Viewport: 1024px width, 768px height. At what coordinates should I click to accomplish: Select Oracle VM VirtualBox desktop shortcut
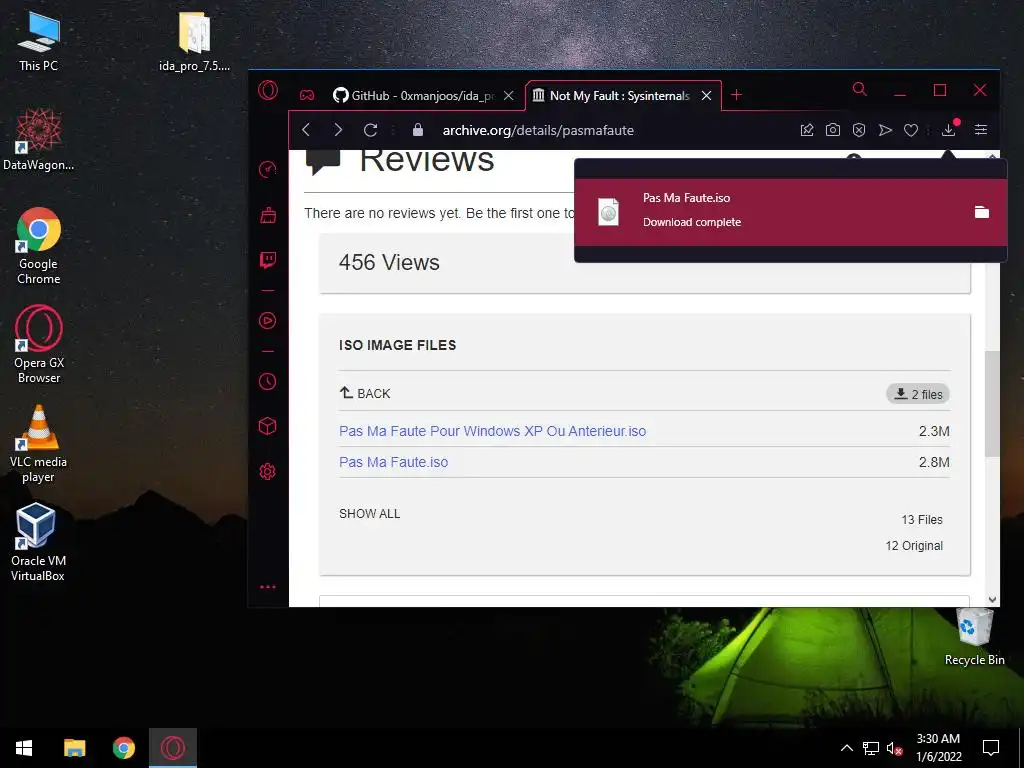pyautogui.click(x=37, y=542)
